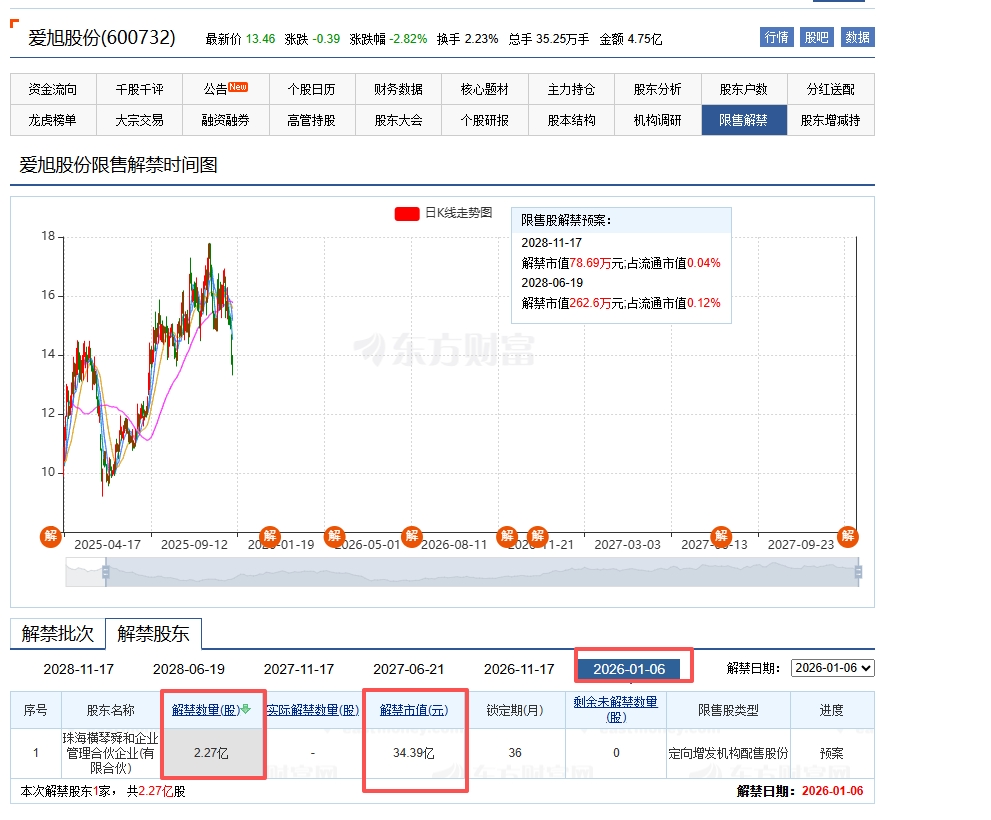Click the 最新价 13.46 quote value
Screen dimensions: 991x820
[260, 39]
